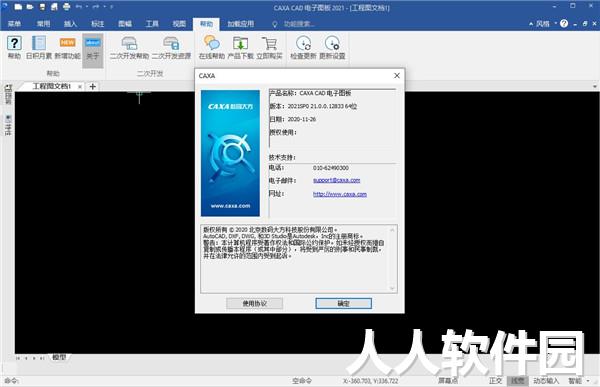Expand the undo history dropdown arrow
600x387 pixels.
tap(87, 7)
